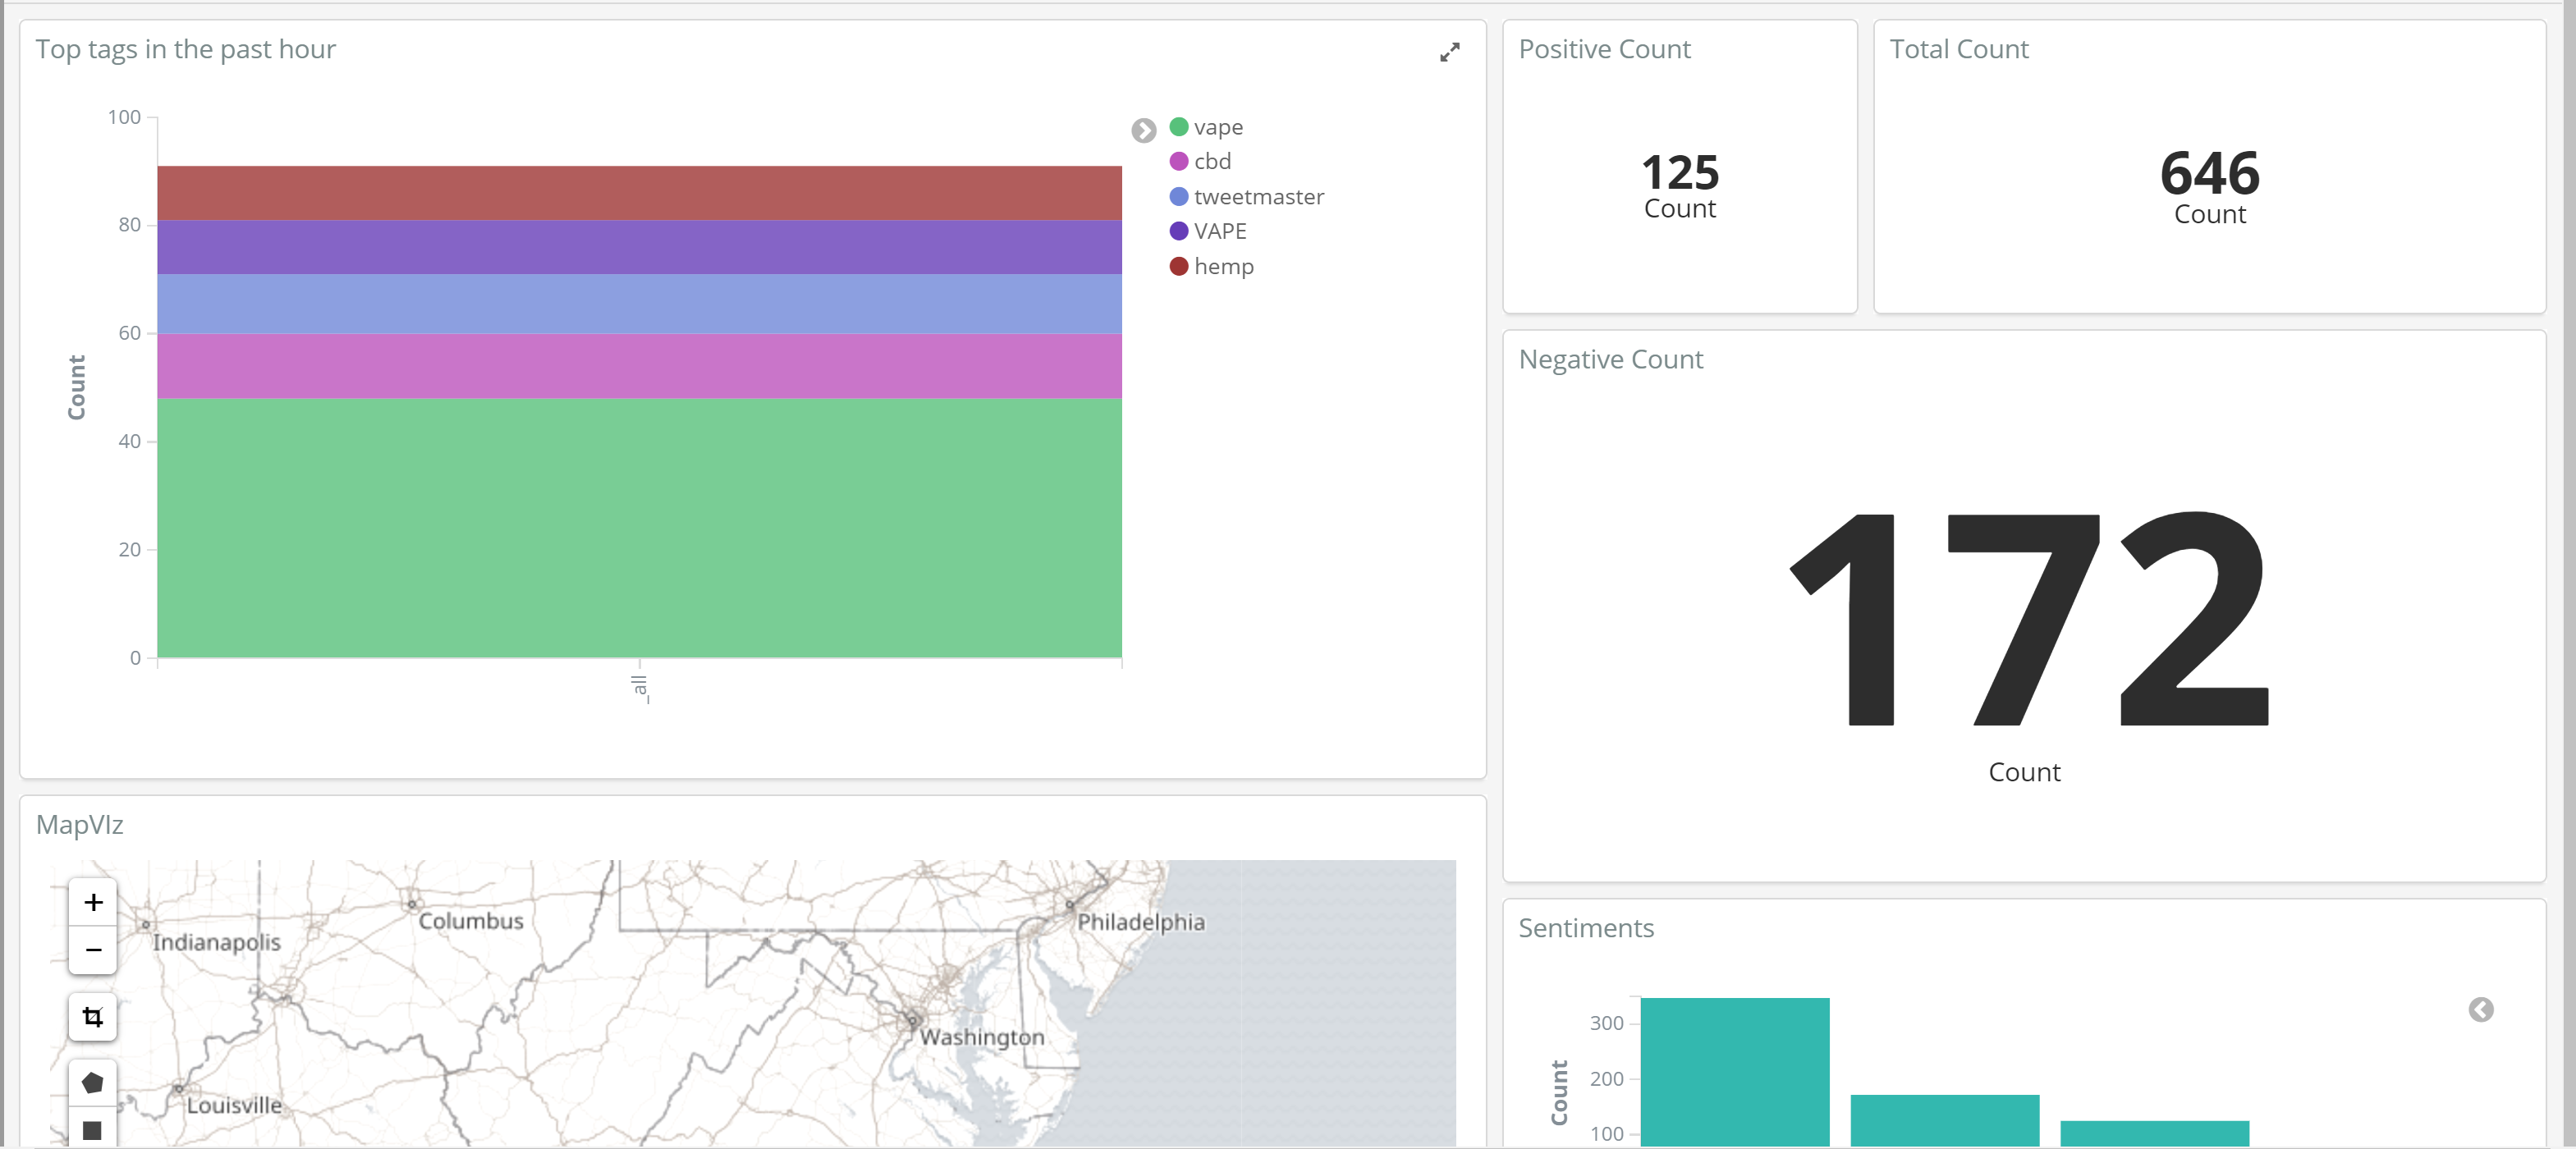Collapse the Top tags chart legend
The width and height of the screenshot is (2576, 1149).
point(1143,130)
